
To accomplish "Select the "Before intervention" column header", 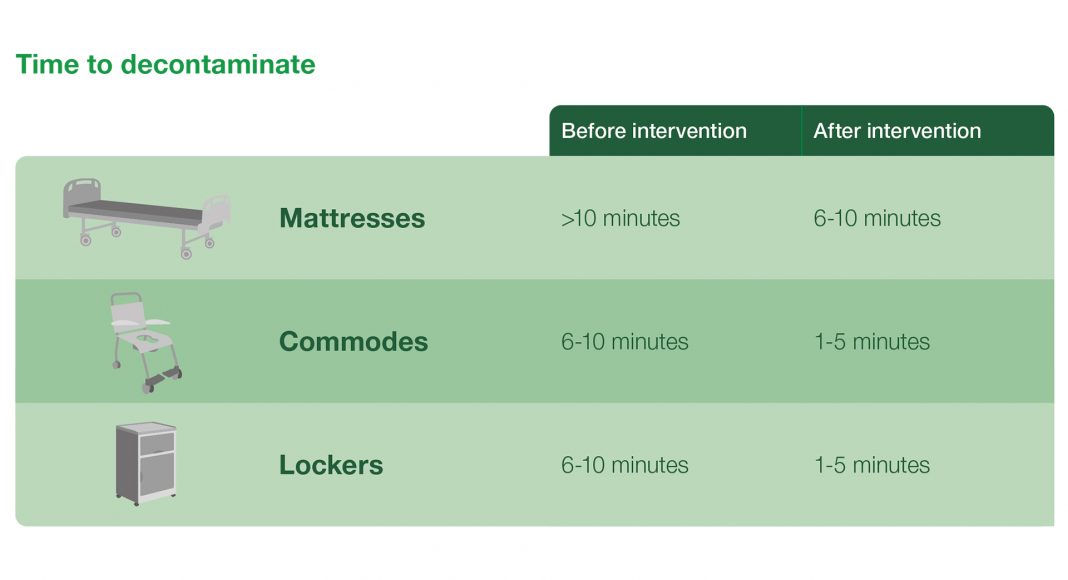I will [x=654, y=131].
